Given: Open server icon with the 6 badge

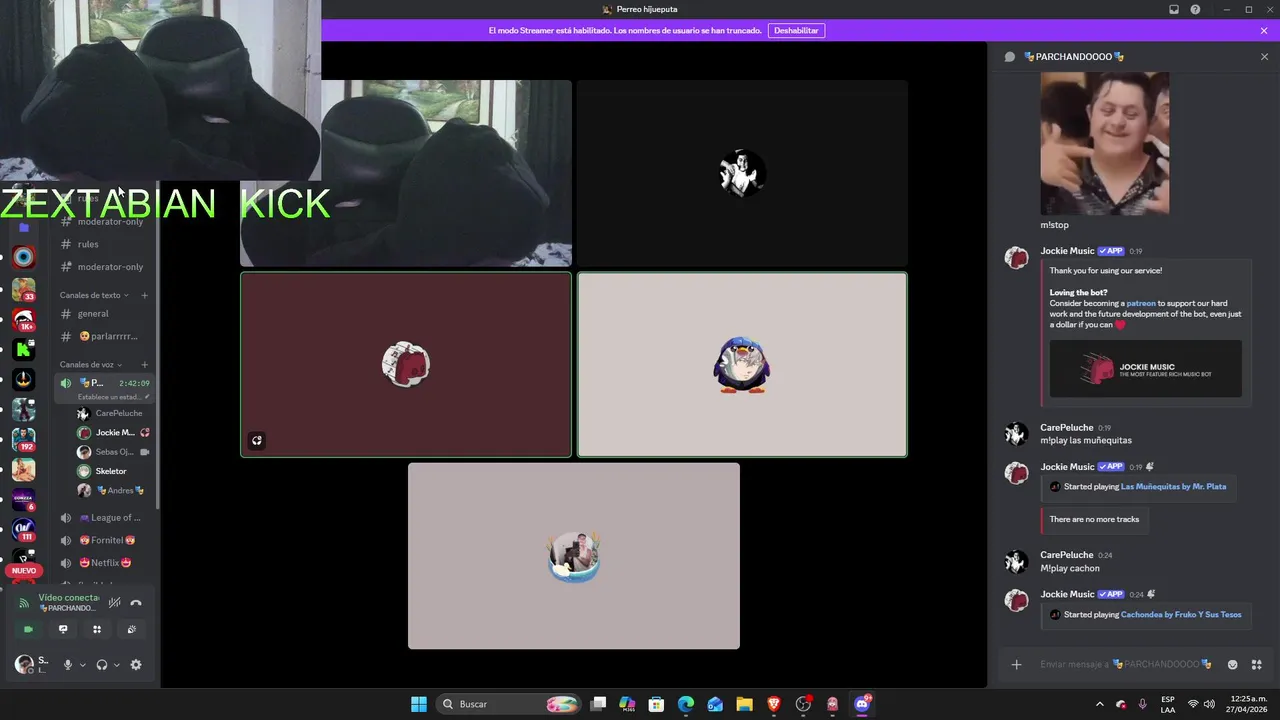Looking at the screenshot, I should coord(23,500).
